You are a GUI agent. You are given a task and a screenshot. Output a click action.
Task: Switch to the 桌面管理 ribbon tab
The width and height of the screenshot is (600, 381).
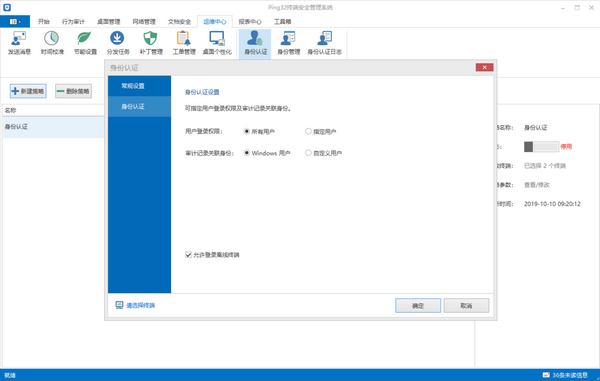point(108,22)
